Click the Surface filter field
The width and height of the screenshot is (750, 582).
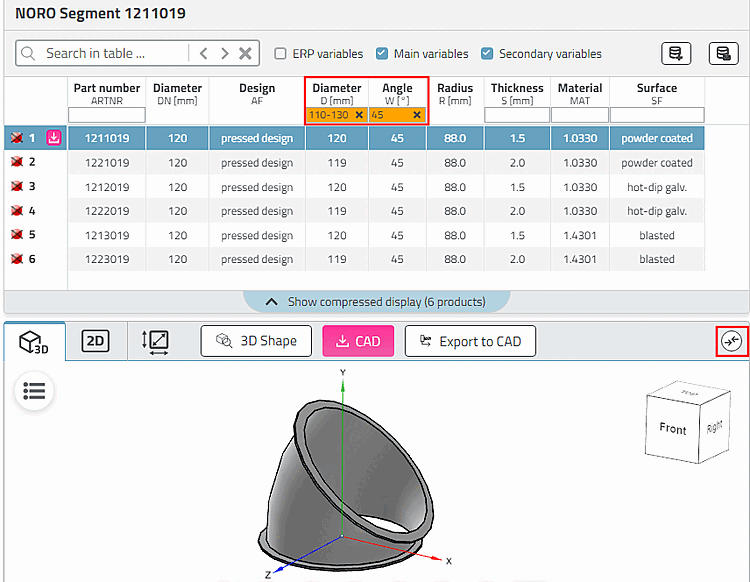[x=657, y=115]
